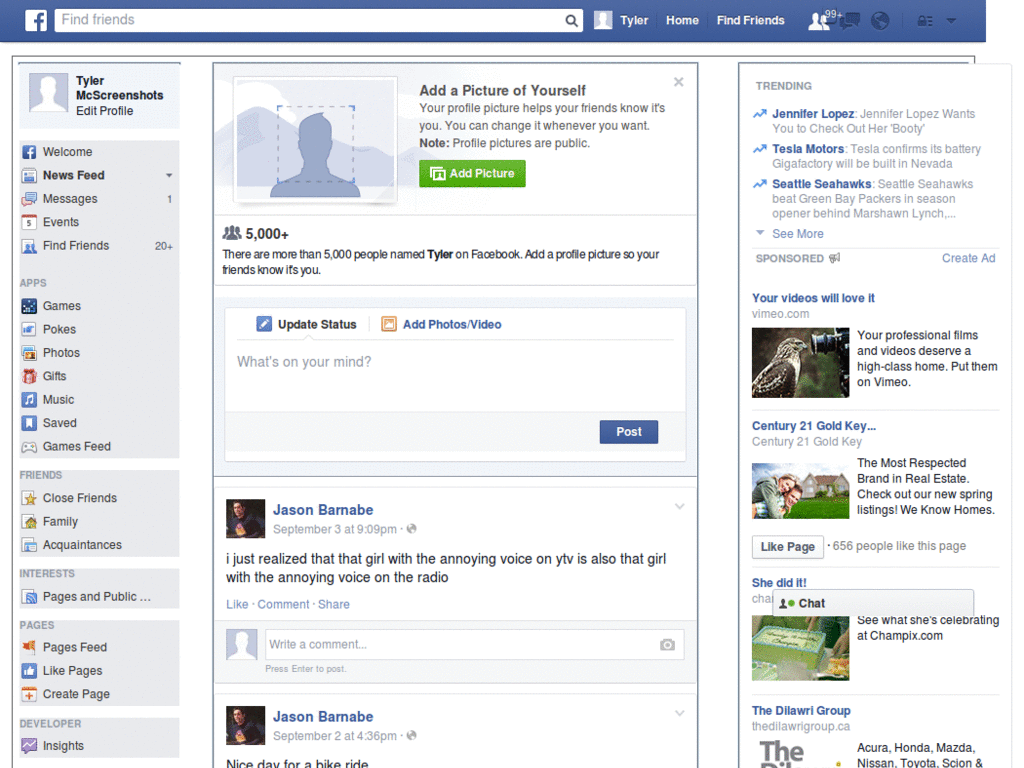
Task: Open the messages icon in top bar
Action: tap(849, 21)
